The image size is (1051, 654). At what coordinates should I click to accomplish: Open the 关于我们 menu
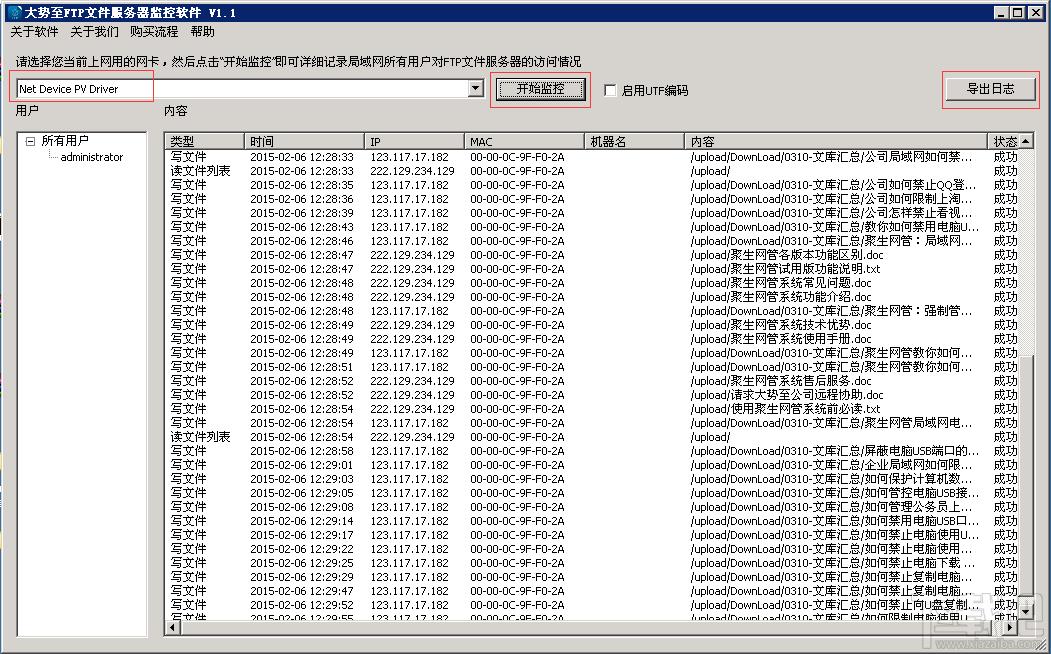[x=94, y=32]
